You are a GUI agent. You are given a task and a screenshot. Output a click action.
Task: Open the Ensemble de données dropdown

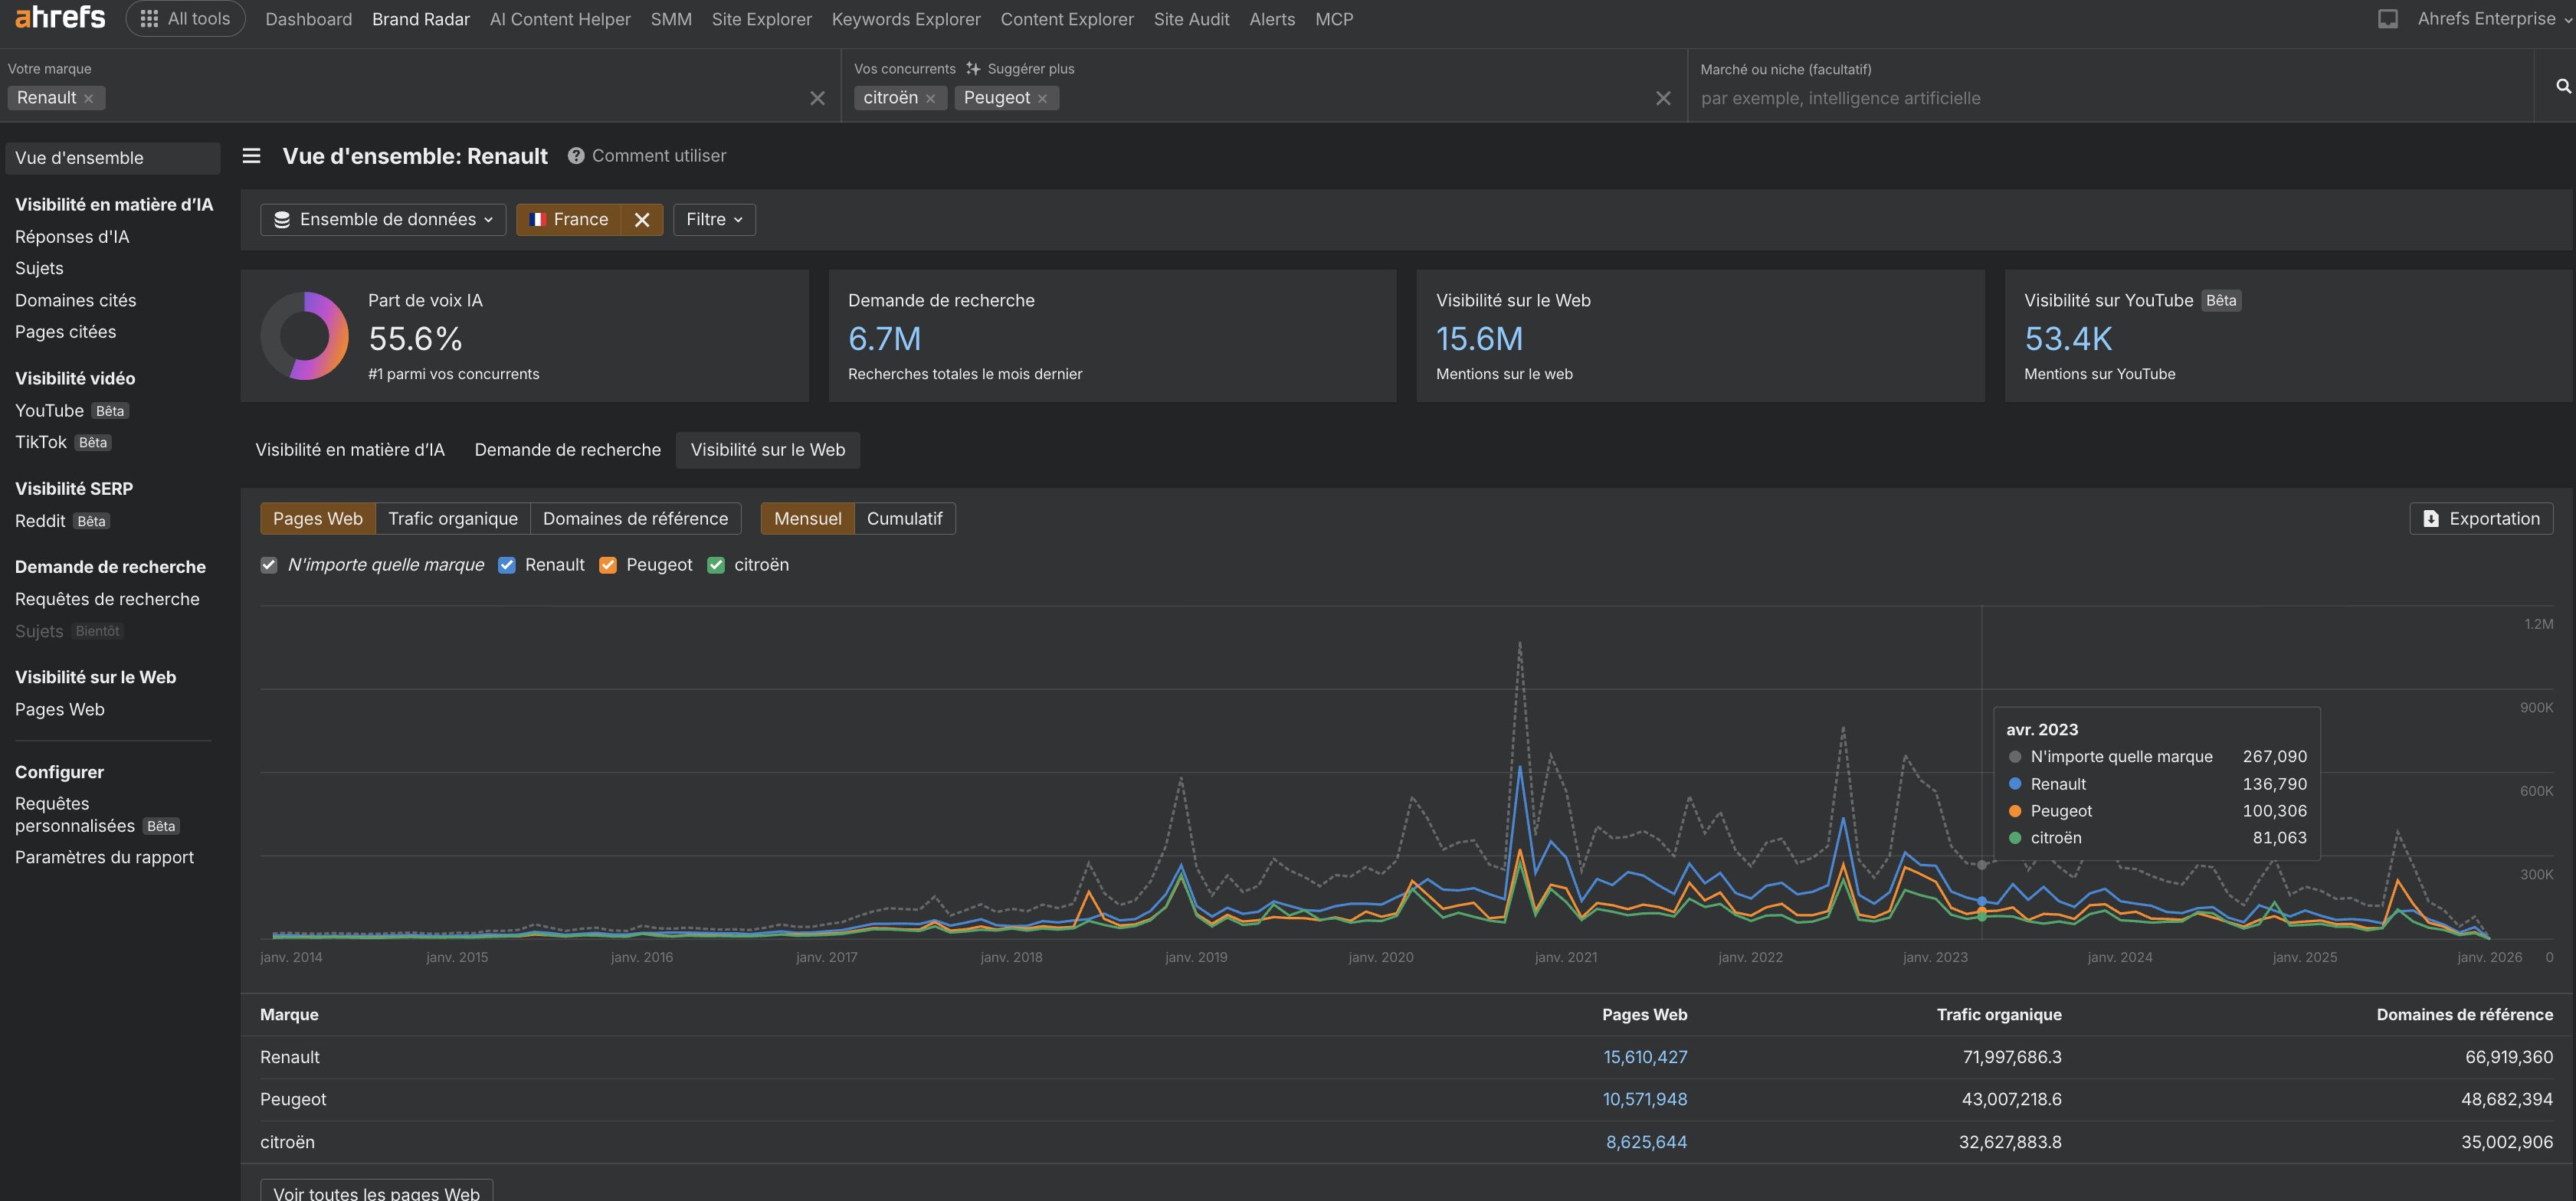click(382, 219)
